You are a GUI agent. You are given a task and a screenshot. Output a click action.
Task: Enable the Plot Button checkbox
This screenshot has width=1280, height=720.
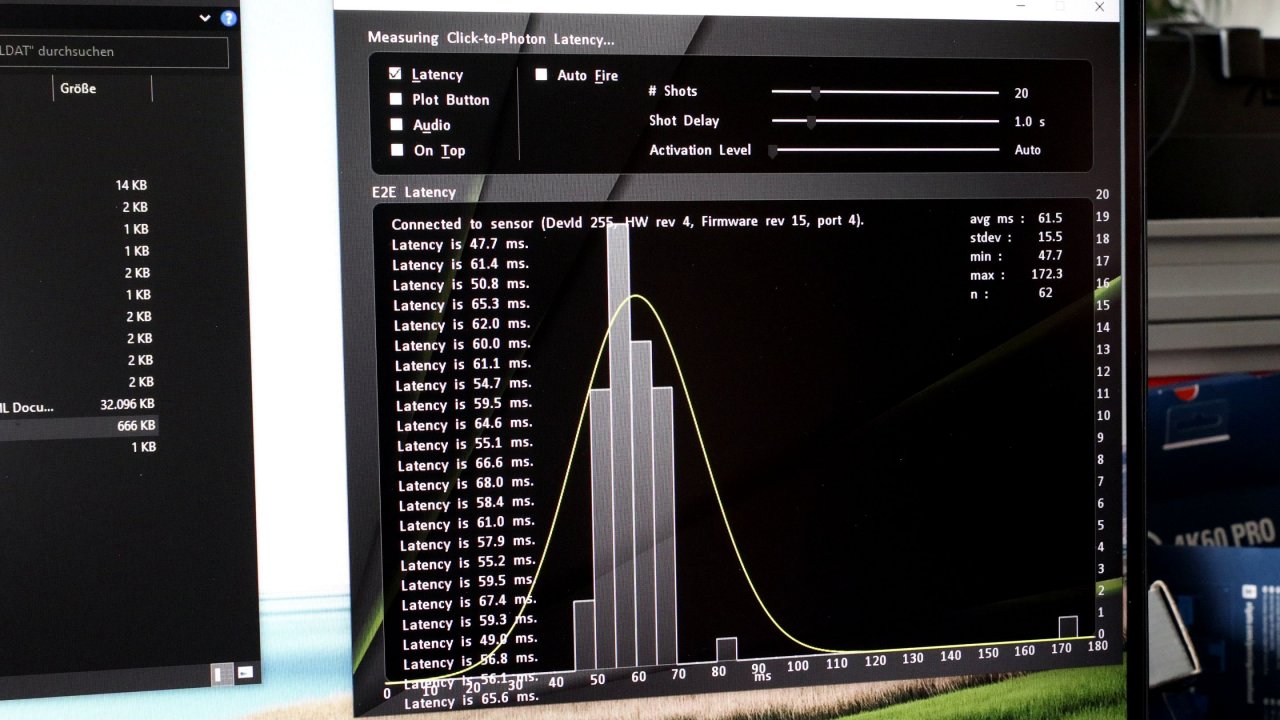(396, 99)
